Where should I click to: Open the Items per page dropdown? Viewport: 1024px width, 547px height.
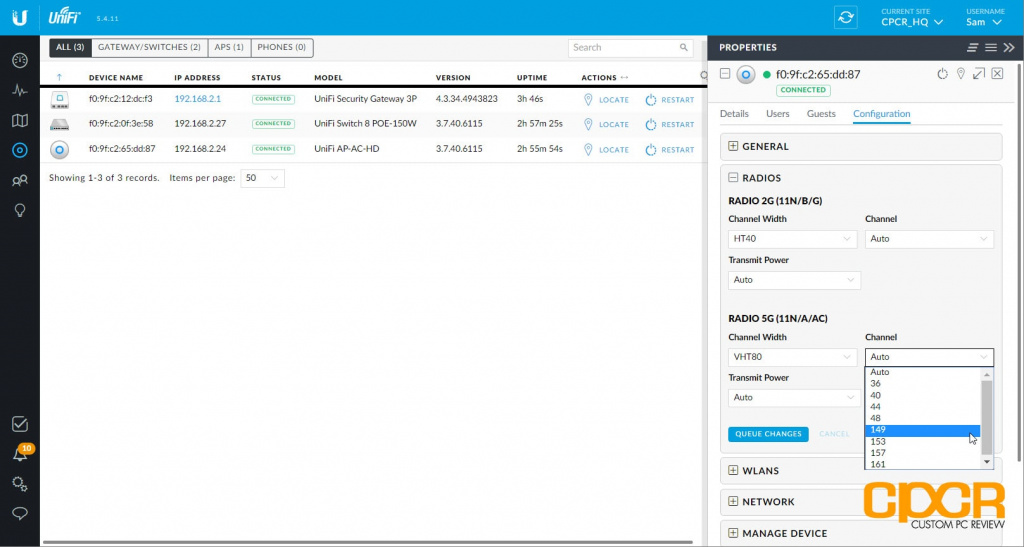[263, 178]
